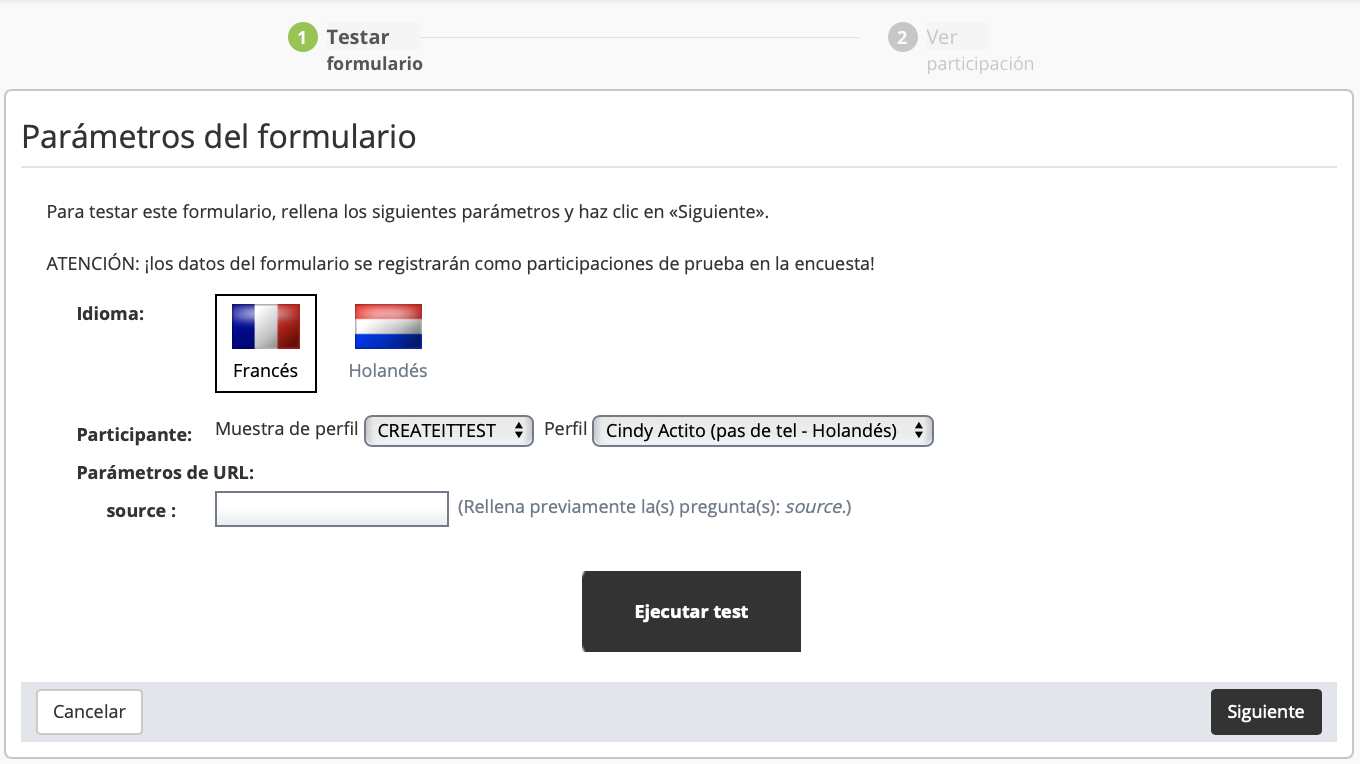Image resolution: width=1360 pixels, height=764 pixels.
Task: Go to the Testar formulario step
Action: point(374,50)
